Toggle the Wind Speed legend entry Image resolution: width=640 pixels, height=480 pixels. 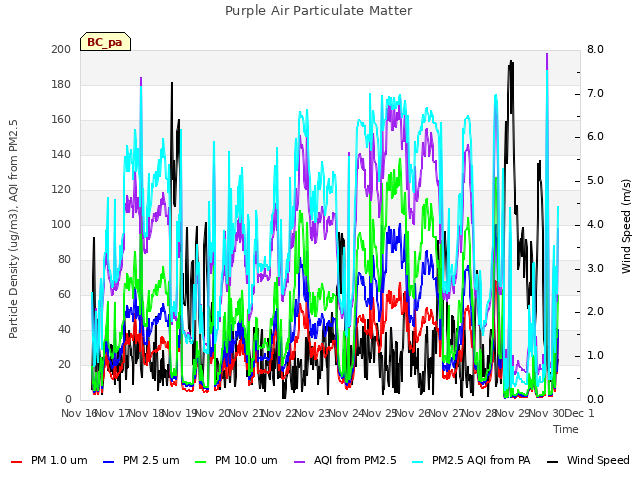[x=588, y=460]
